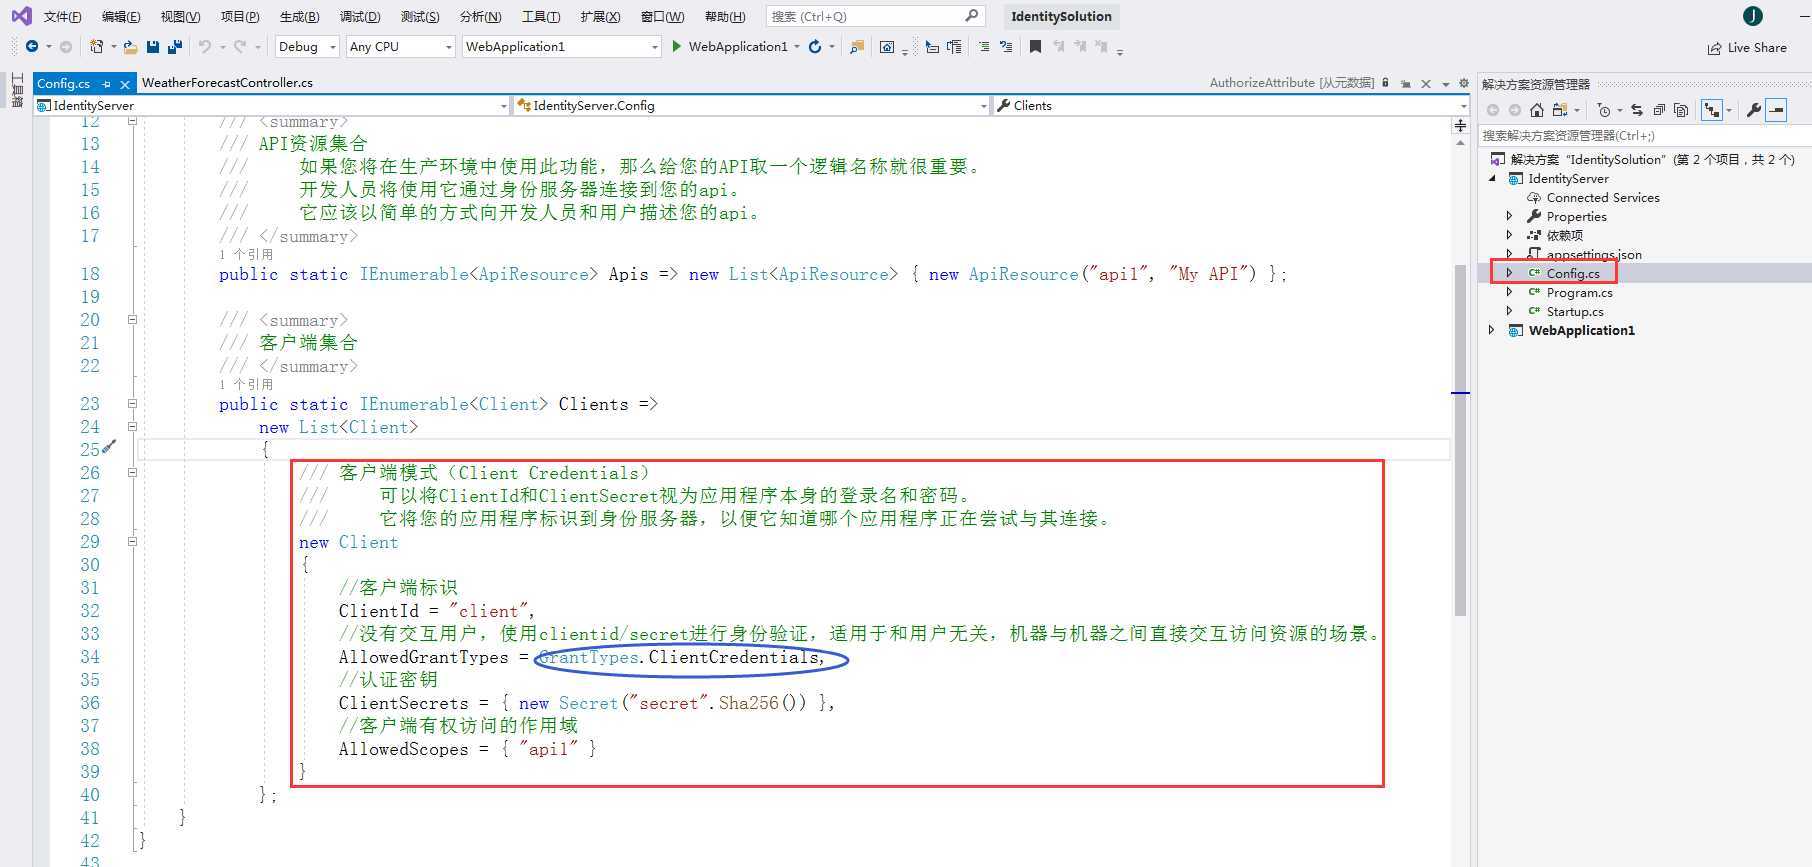Click the settings gear icon above the editor
1812x867 pixels.
pyautogui.click(x=1464, y=83)
